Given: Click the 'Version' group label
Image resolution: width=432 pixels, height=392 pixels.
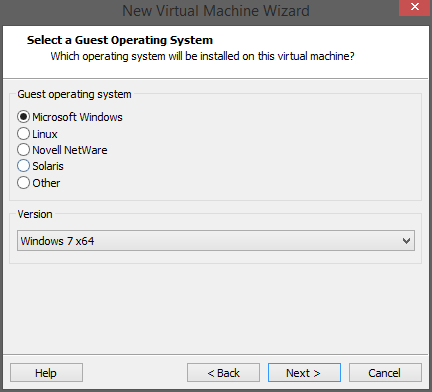Looking at the screenshot, I should pyautogui.click(x=35, y=214).
